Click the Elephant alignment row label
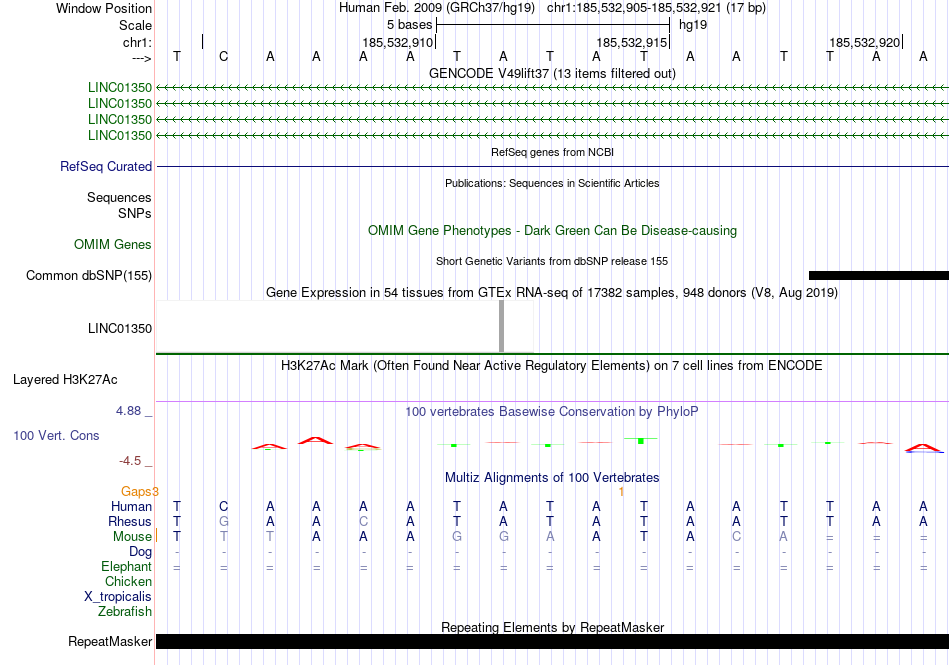 (126, 566)
